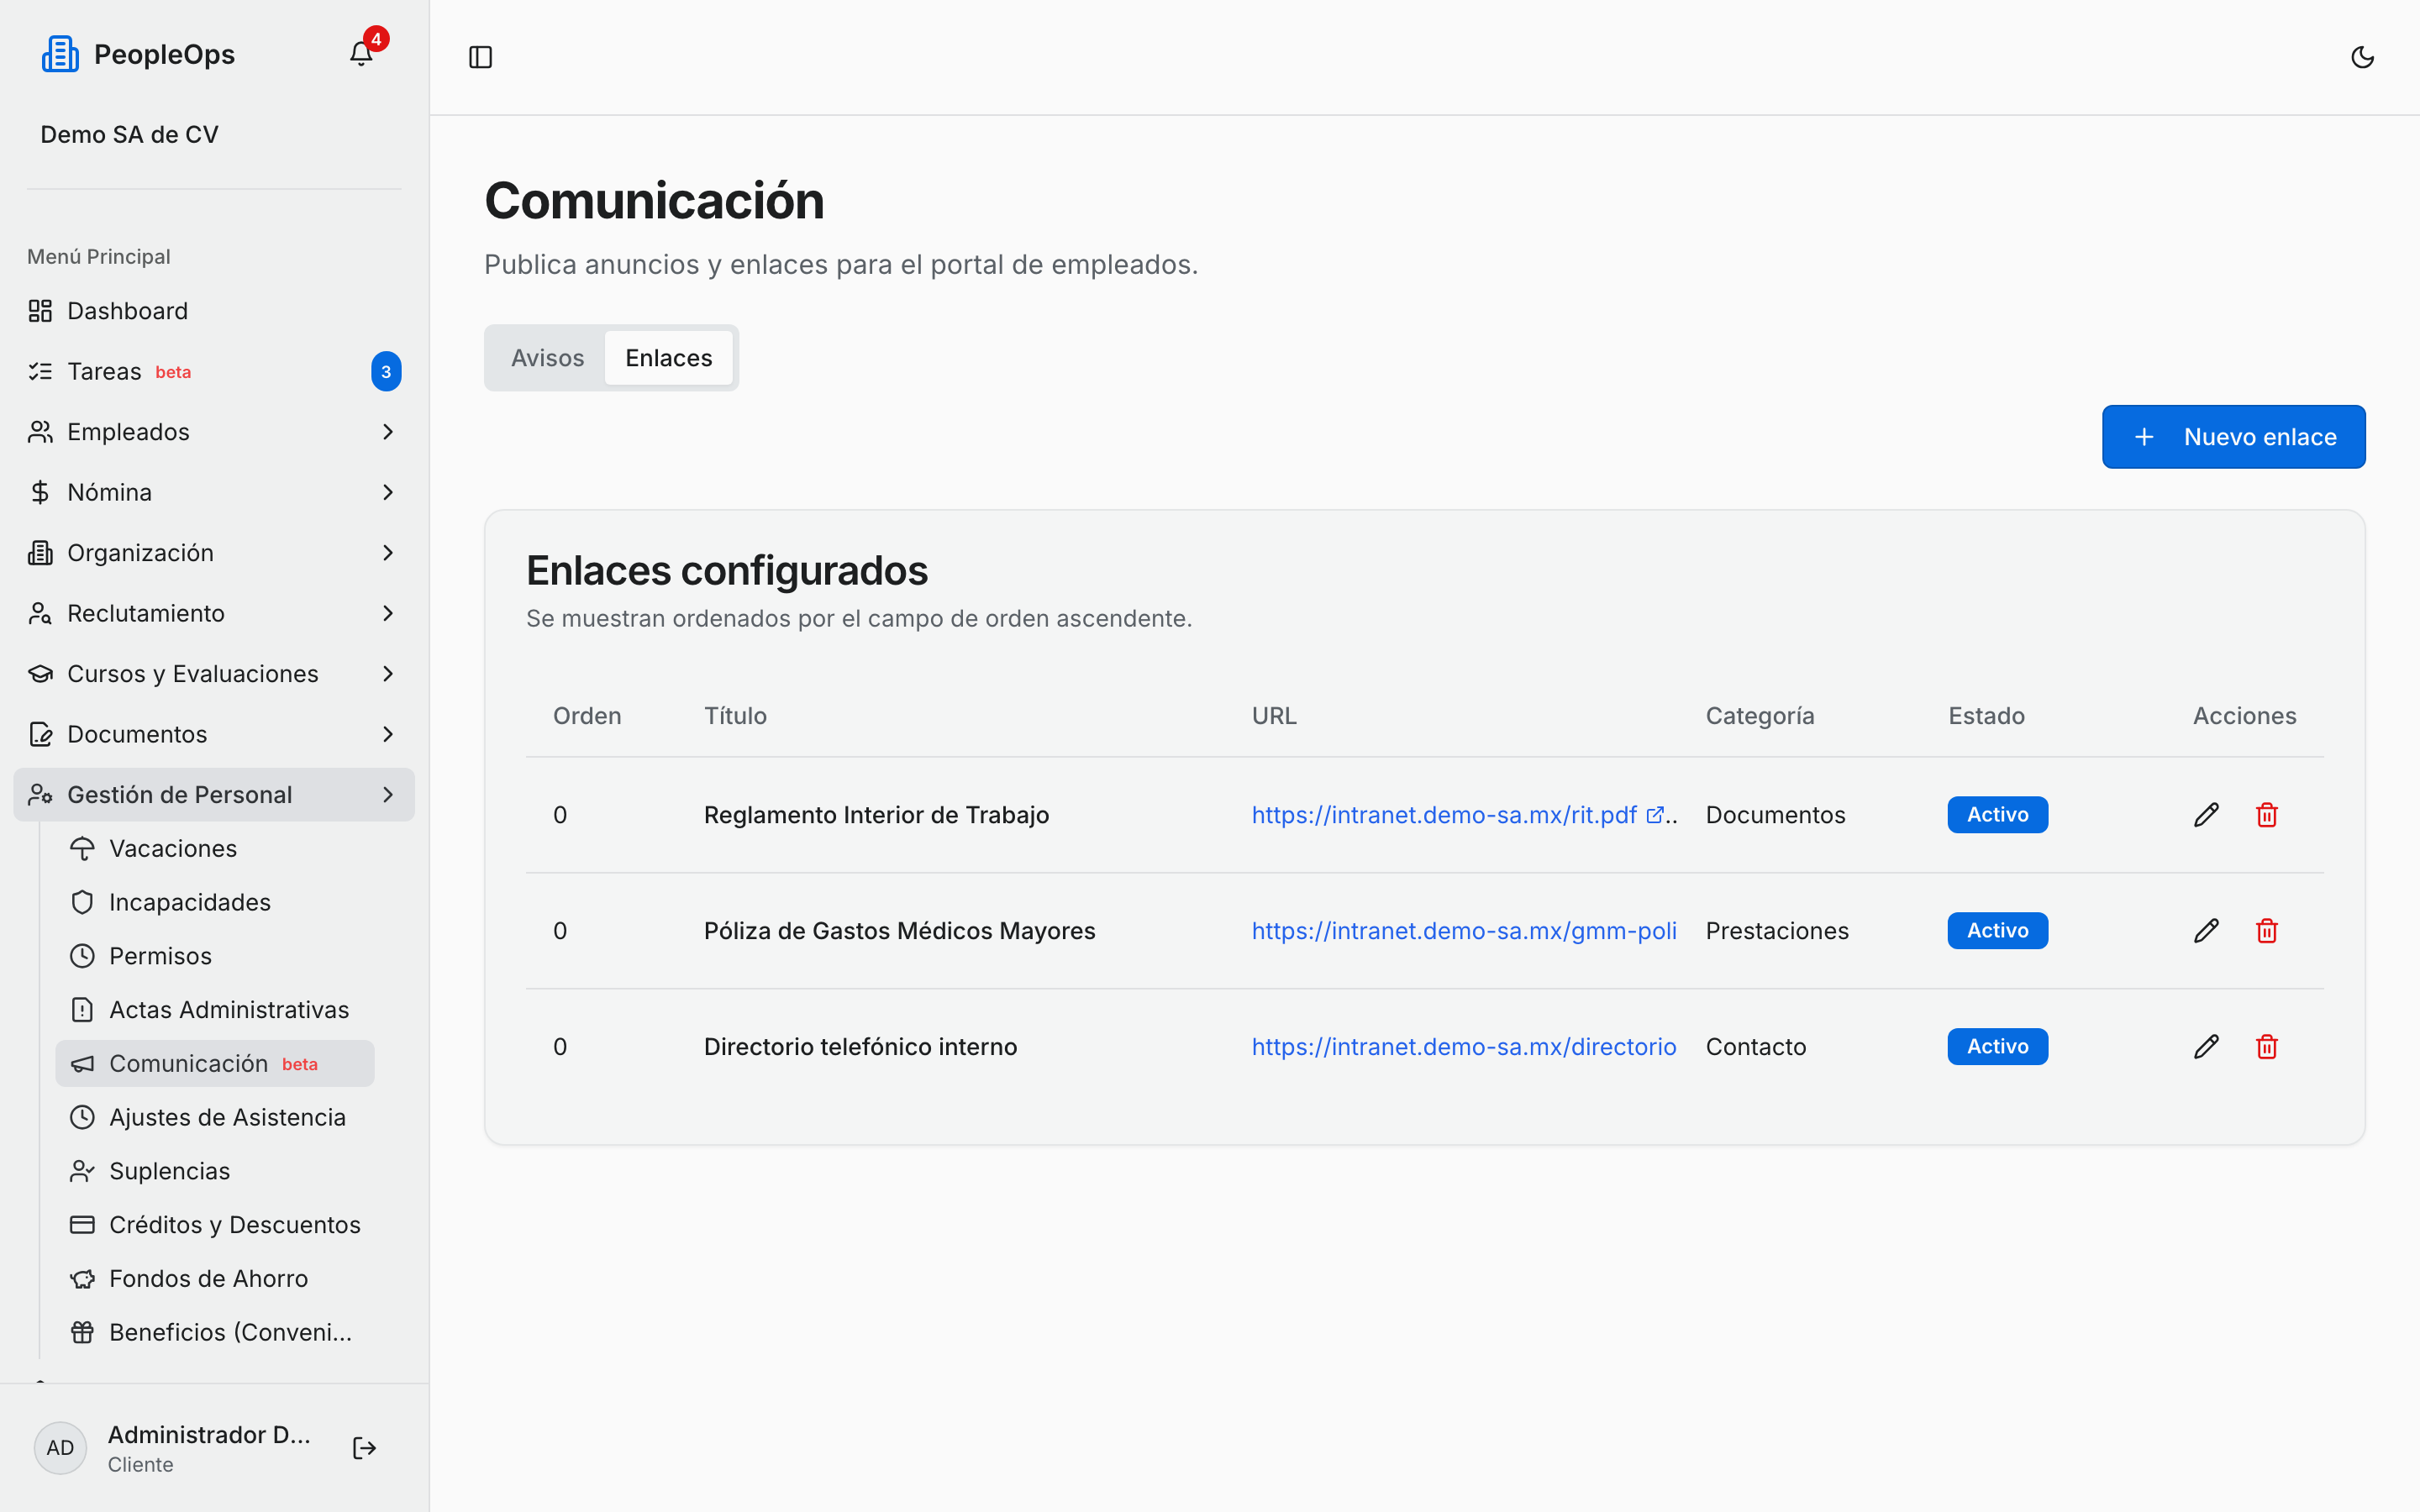Image resolution: width=2420 pixels, height=1512 pixels.
Task: Edit the Directorio telefónico interno row
Action: [x=2206, y=1047]
